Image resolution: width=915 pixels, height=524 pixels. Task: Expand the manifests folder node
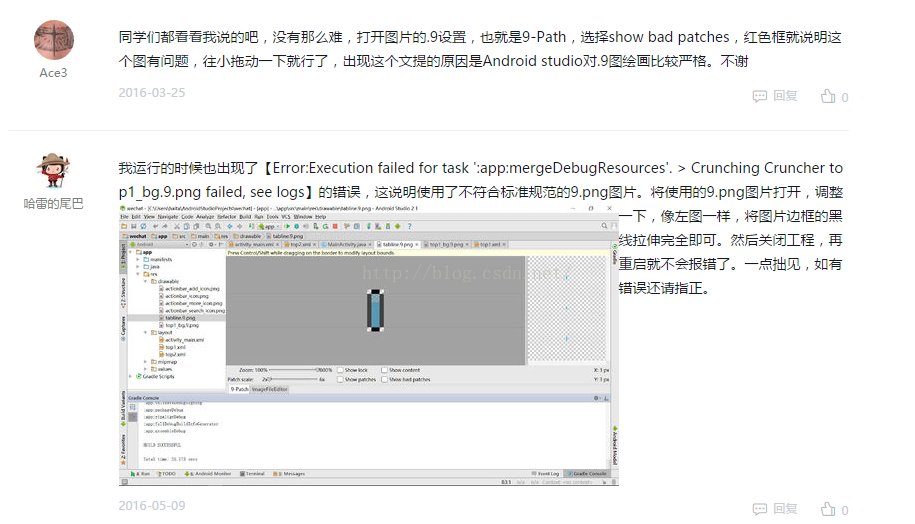pyautogui.click(x=138, y=260)
